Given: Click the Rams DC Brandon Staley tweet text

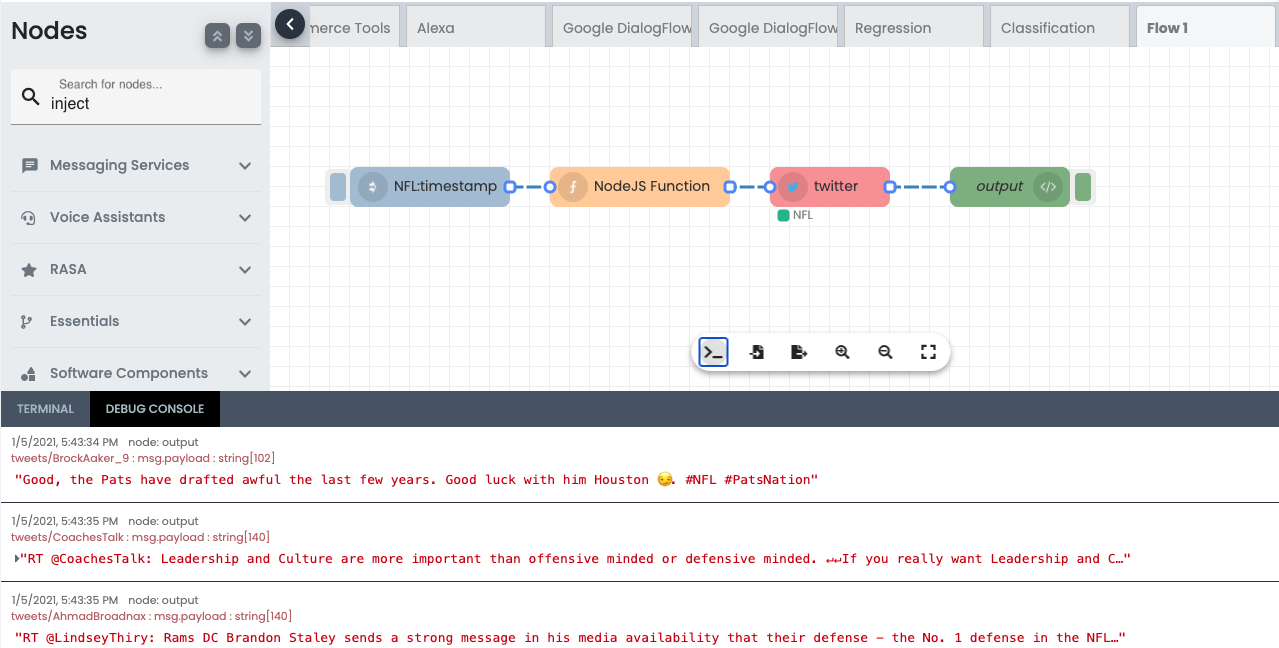Looking at the screenshot, I should click(x=570, y=638).
